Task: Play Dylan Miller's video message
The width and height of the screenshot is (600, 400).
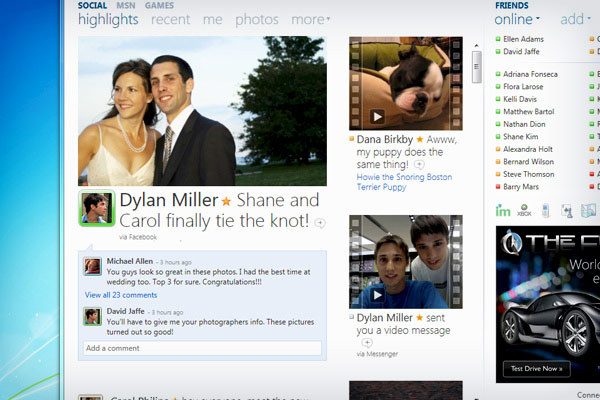Action: (378, 294)
